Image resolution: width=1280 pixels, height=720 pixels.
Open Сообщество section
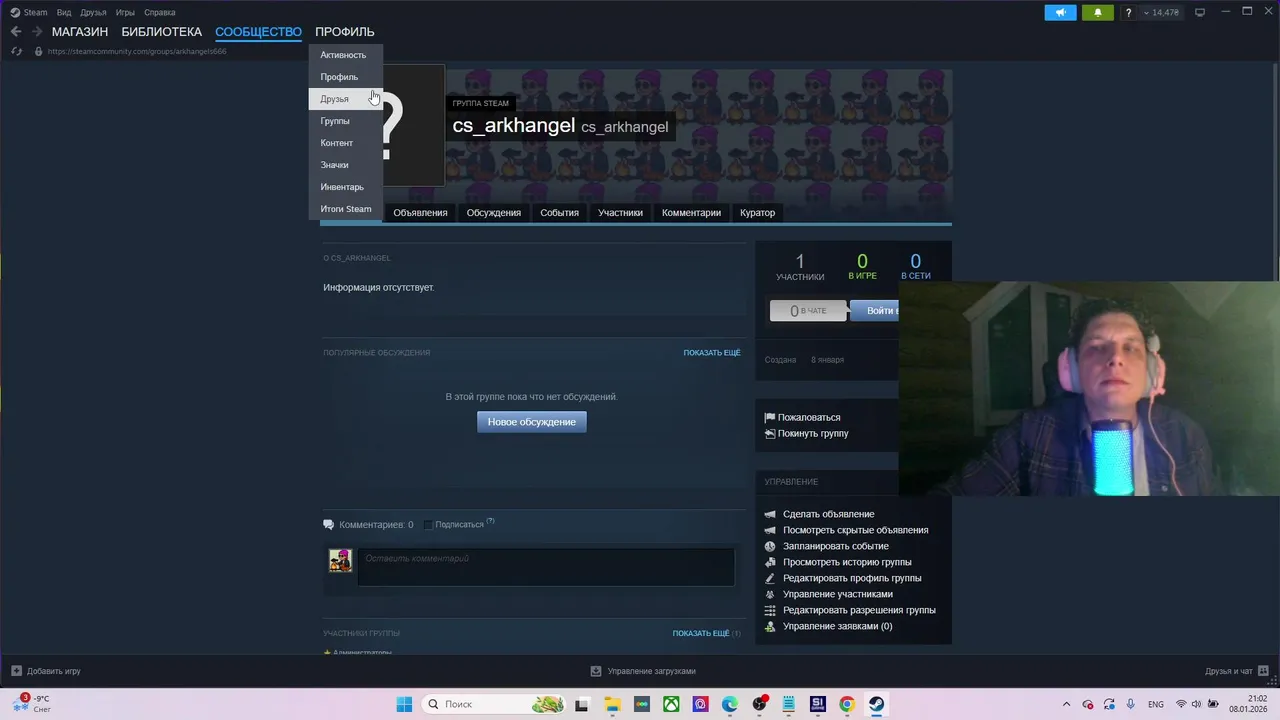coord(258,32)
